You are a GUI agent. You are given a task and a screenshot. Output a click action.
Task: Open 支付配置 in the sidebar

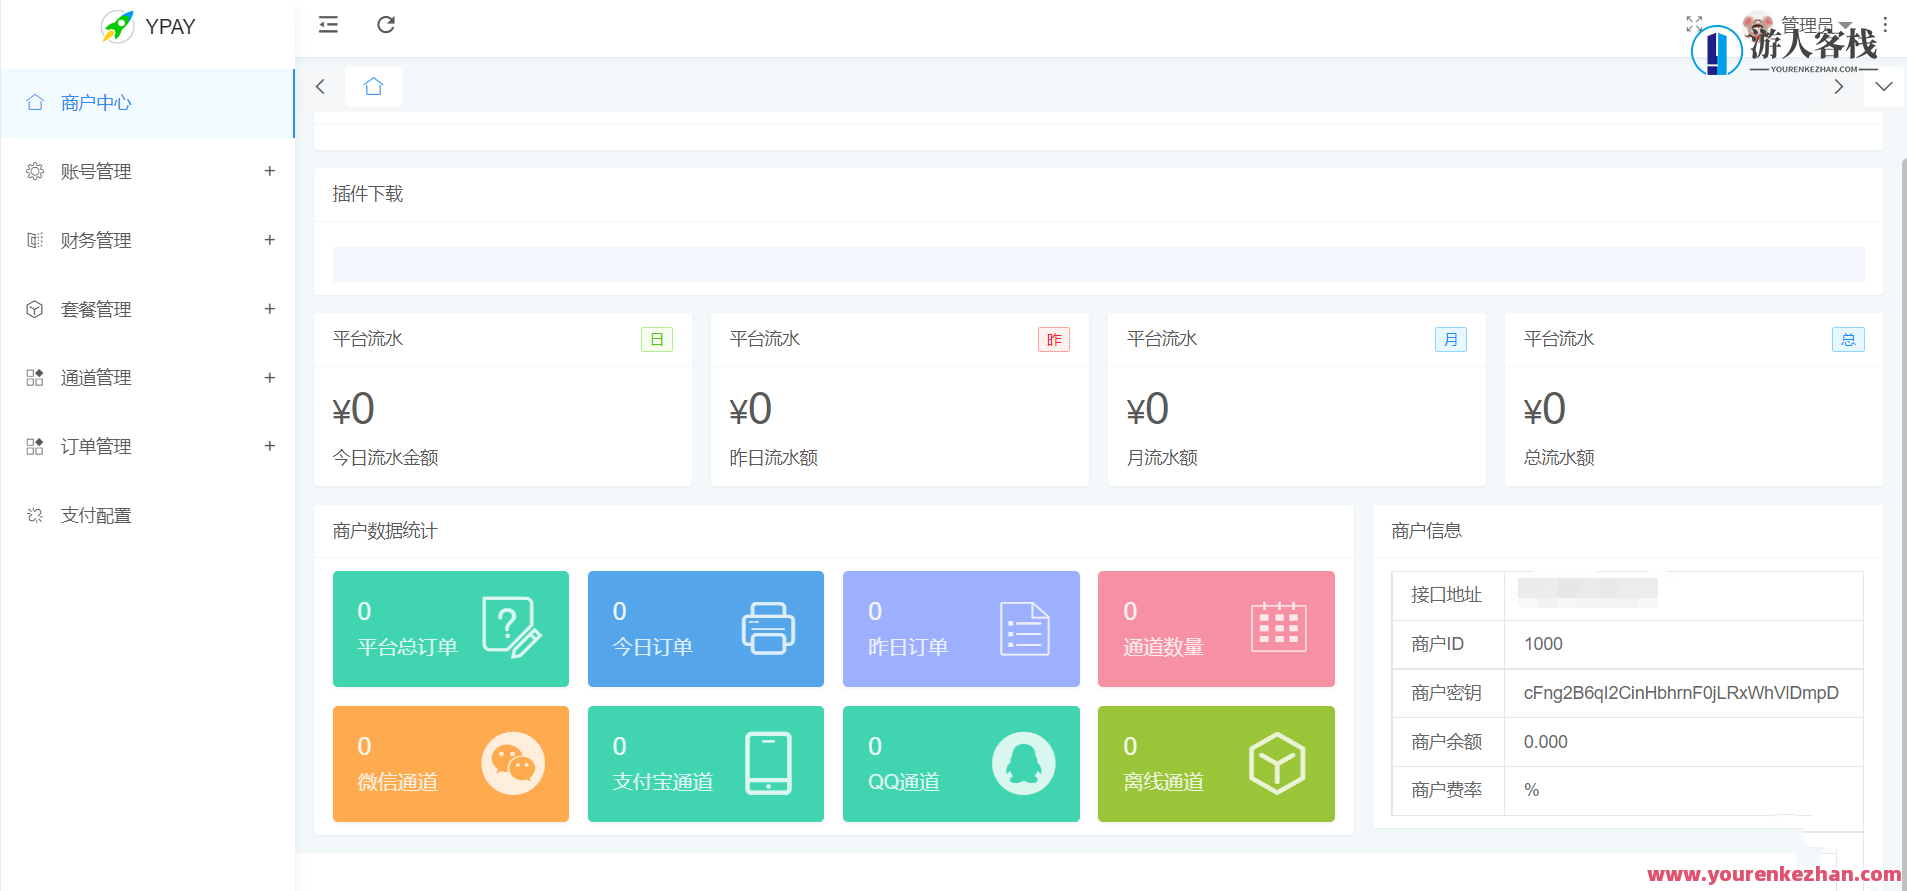(x=96, y=516)
